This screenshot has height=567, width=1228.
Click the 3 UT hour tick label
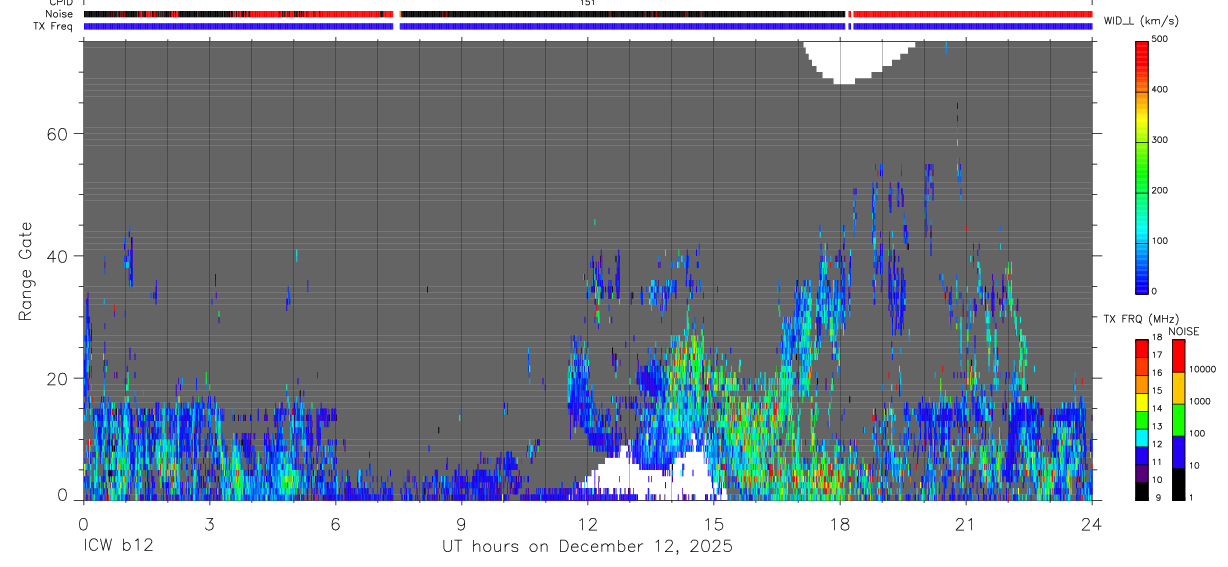click(x=209, y=523)
